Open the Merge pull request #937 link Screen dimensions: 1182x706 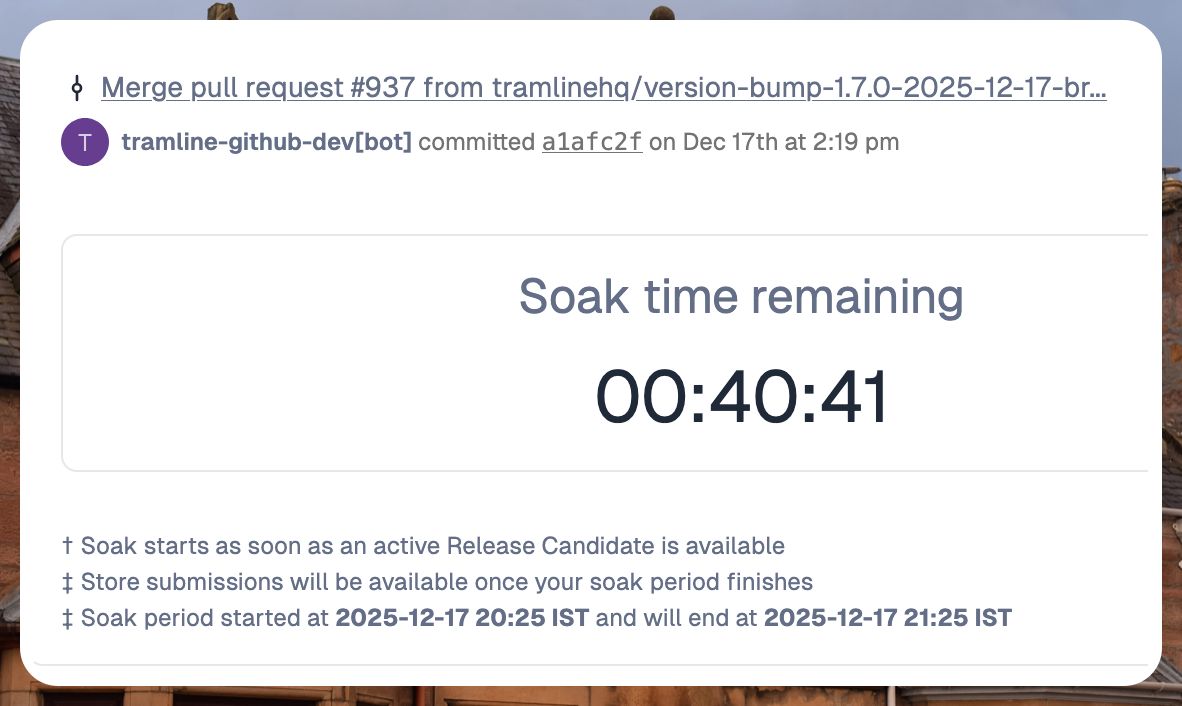click(603, 88)
